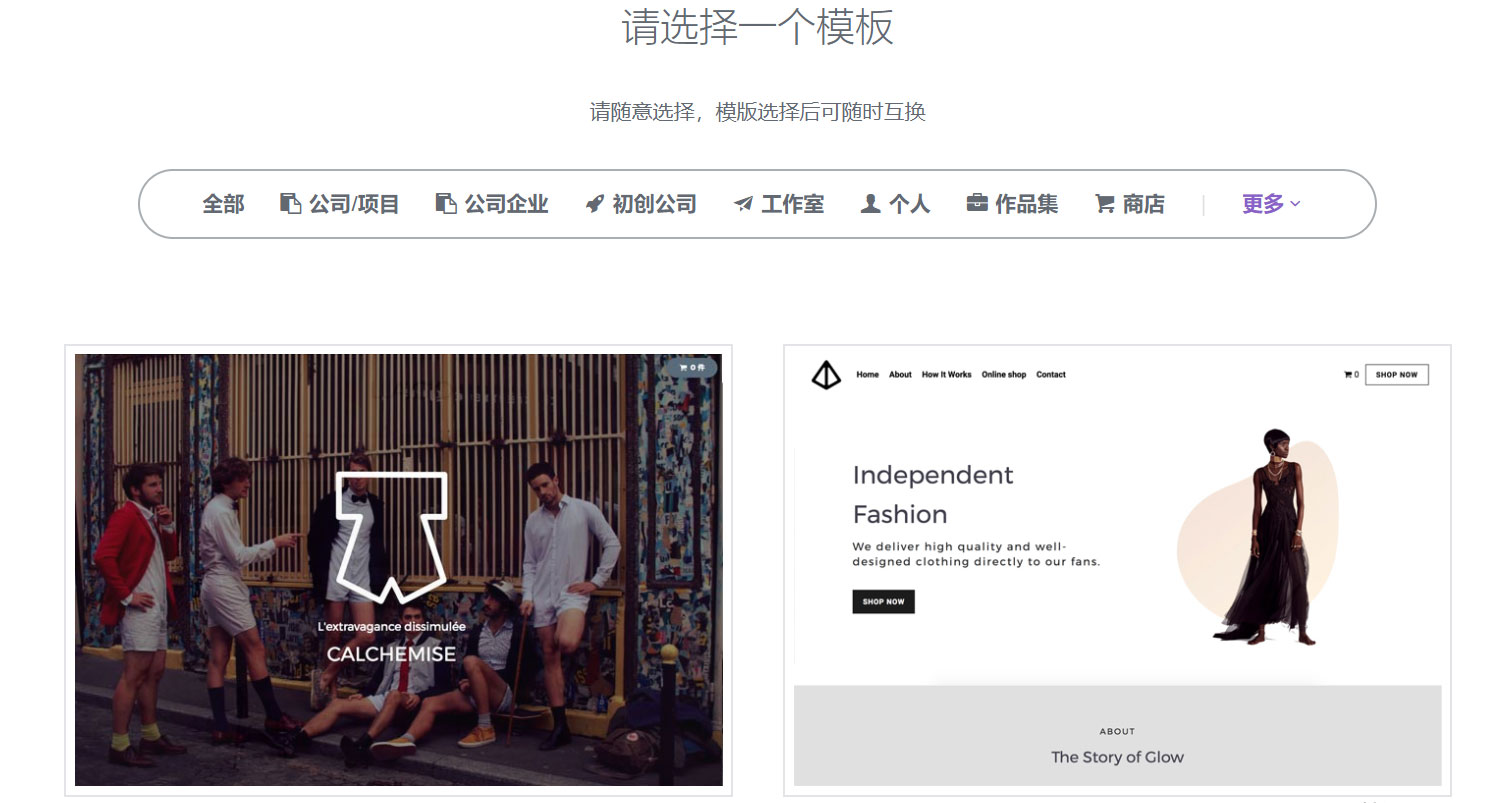Select the Independent Fashion template preview

[1117, 570]
